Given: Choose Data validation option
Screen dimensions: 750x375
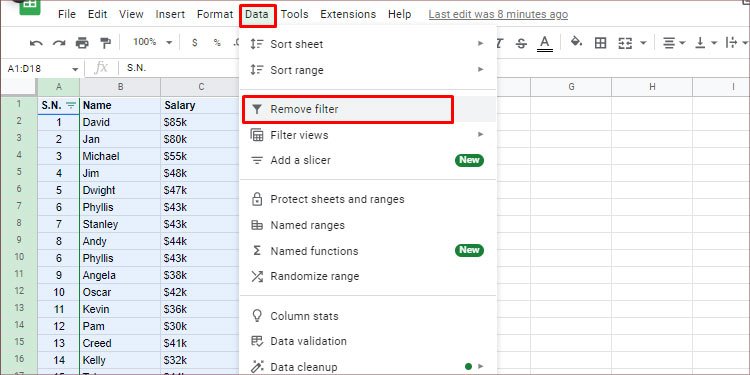Looking at the screenshot, I should click(368, 341).
